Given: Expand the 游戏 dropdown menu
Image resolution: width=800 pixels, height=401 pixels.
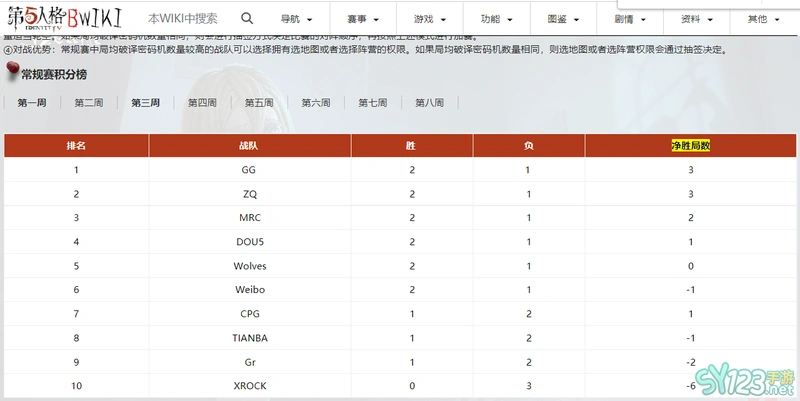Looking at the screenshot, I should pos(430,19).
